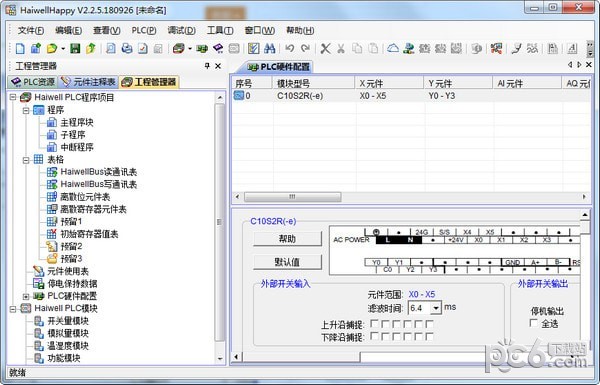Select 停电保持数据 tree item
The image size is (600, 385).
click(x=72, y=284)
